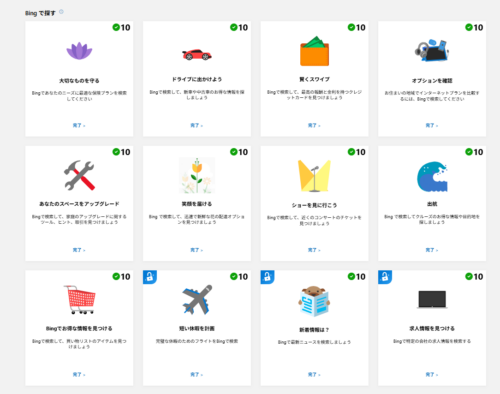Click the unlock badge on the airplane card
Screen dimensions: 500x394
[150, 277]
